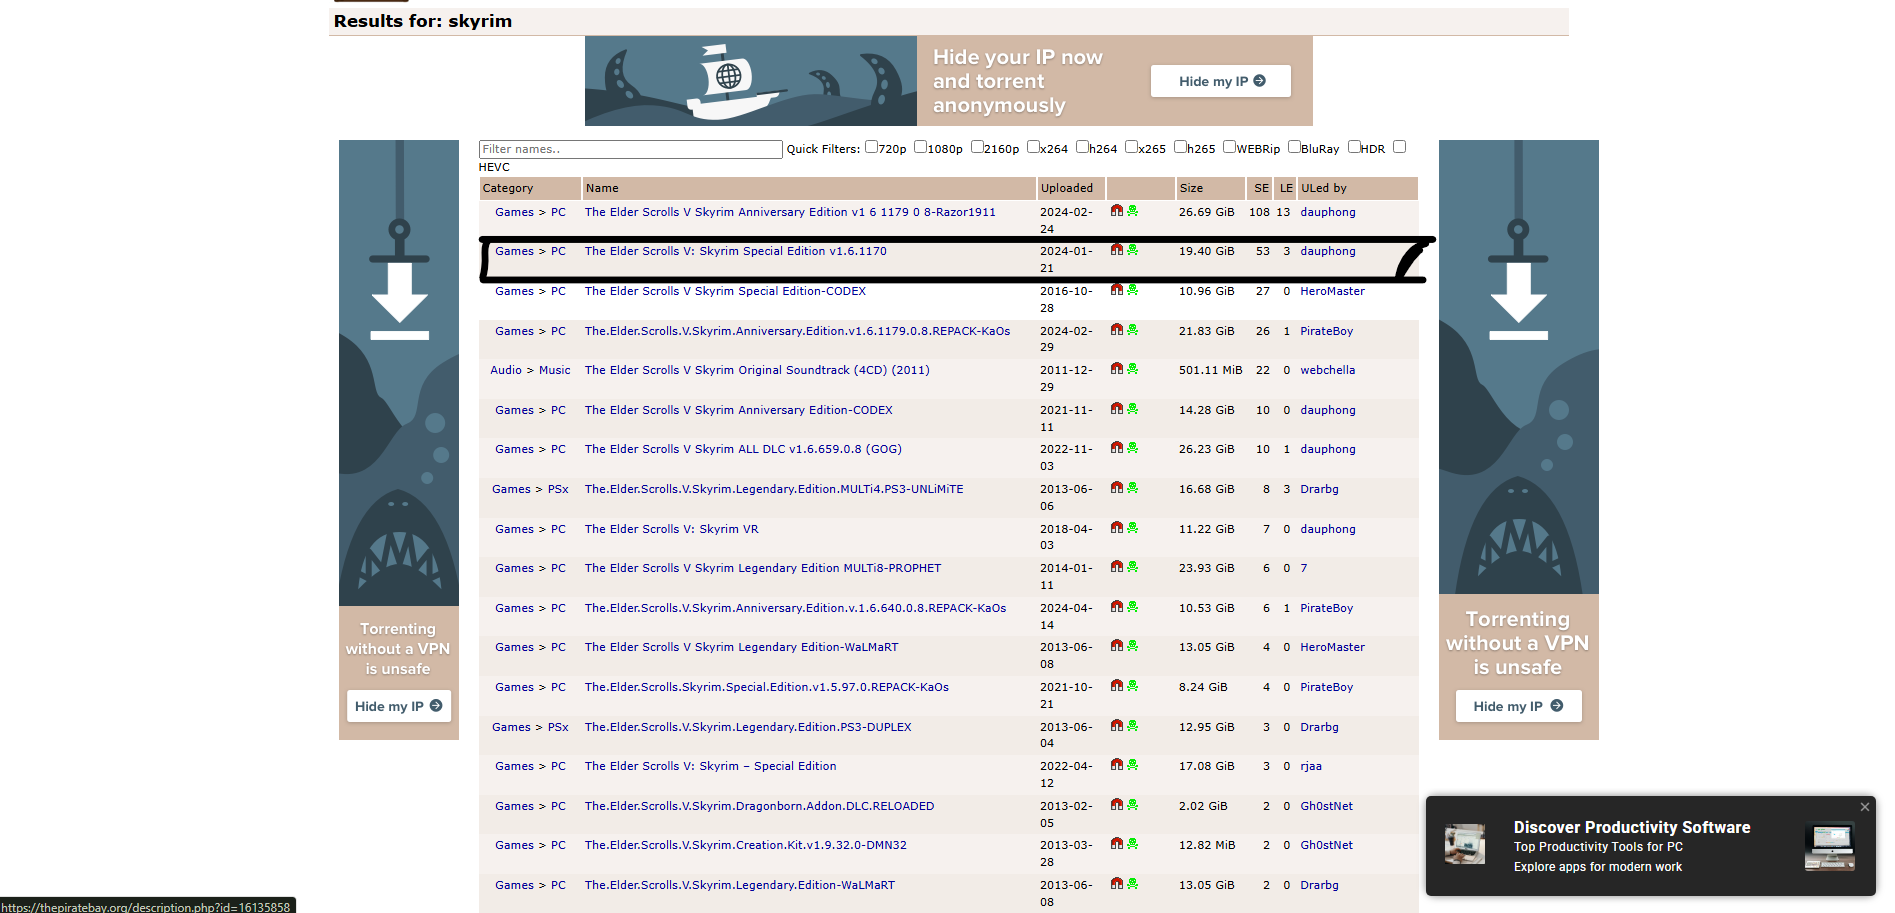The image size is (1895, 913).
Task: Check the 1080p quick filter
Action: click(920, 147)
